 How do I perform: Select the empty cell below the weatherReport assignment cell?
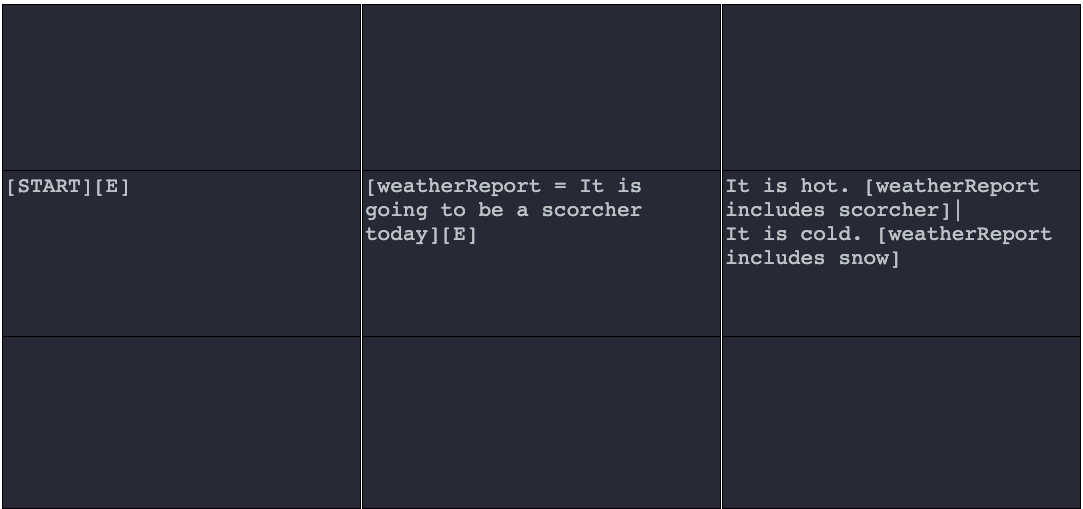[542, 423]
